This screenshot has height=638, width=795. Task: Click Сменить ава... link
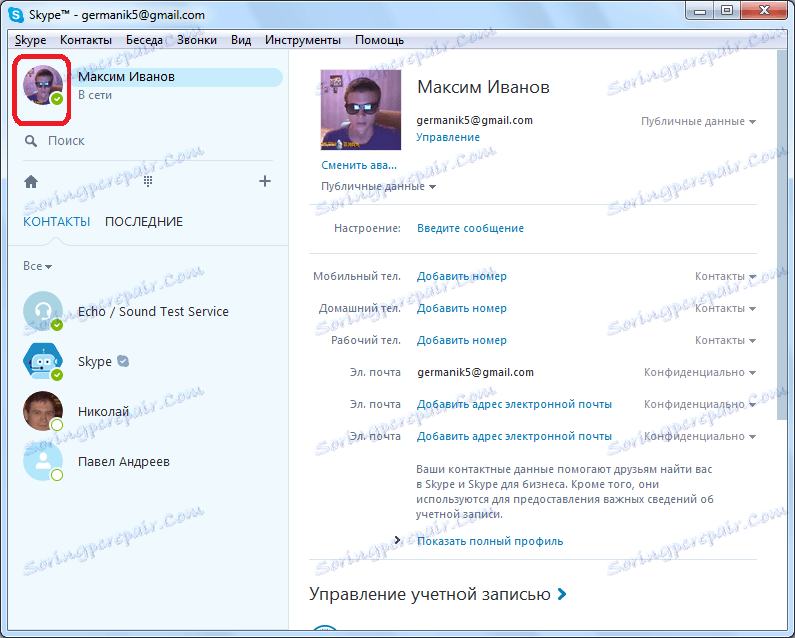click(x=359, y=165)
